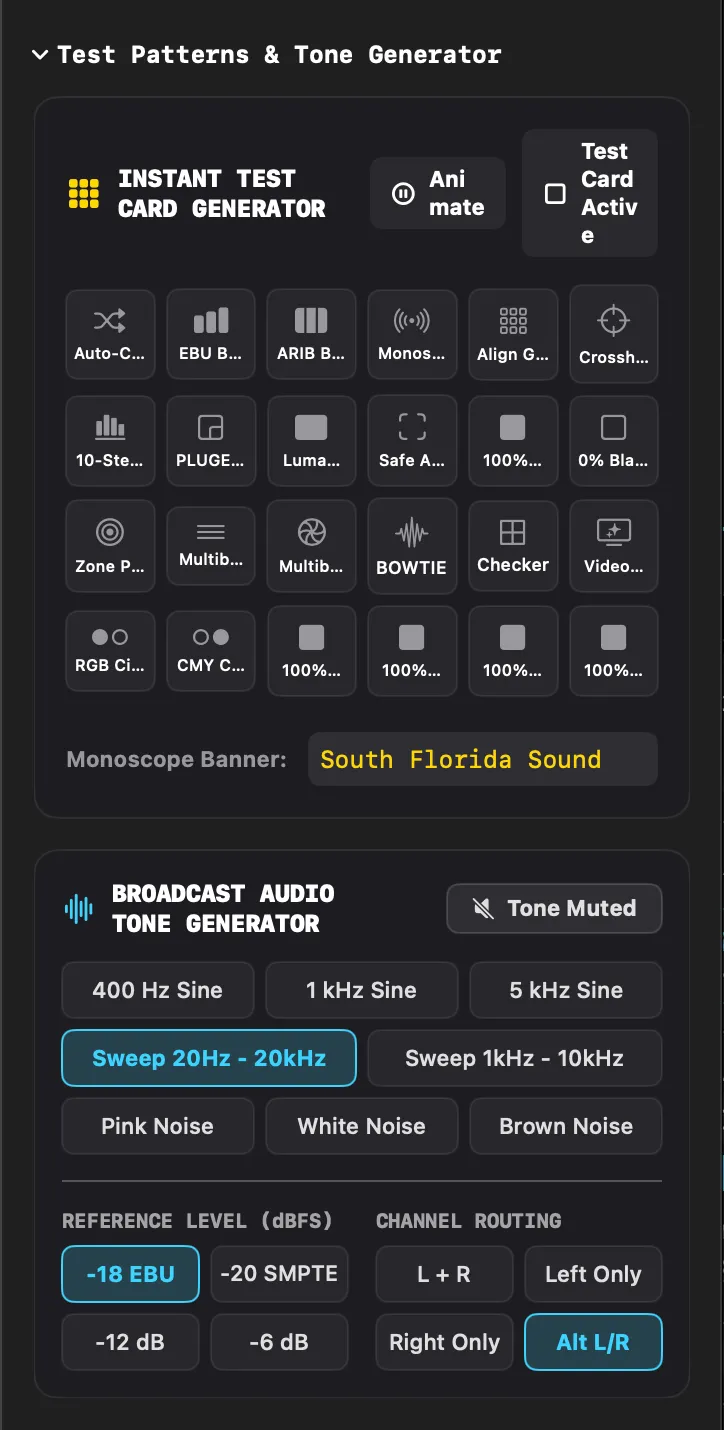Click the BROADCAST AUDIO TONE GENERATOR title

pos(223,908)
